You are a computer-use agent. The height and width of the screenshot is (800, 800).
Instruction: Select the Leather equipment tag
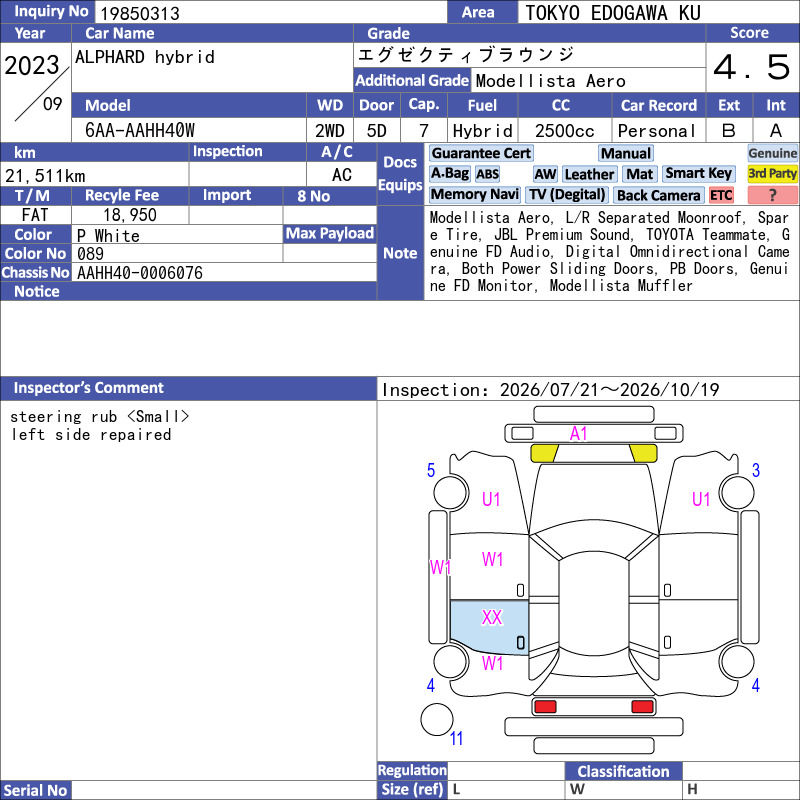click(x=589, y=174)
